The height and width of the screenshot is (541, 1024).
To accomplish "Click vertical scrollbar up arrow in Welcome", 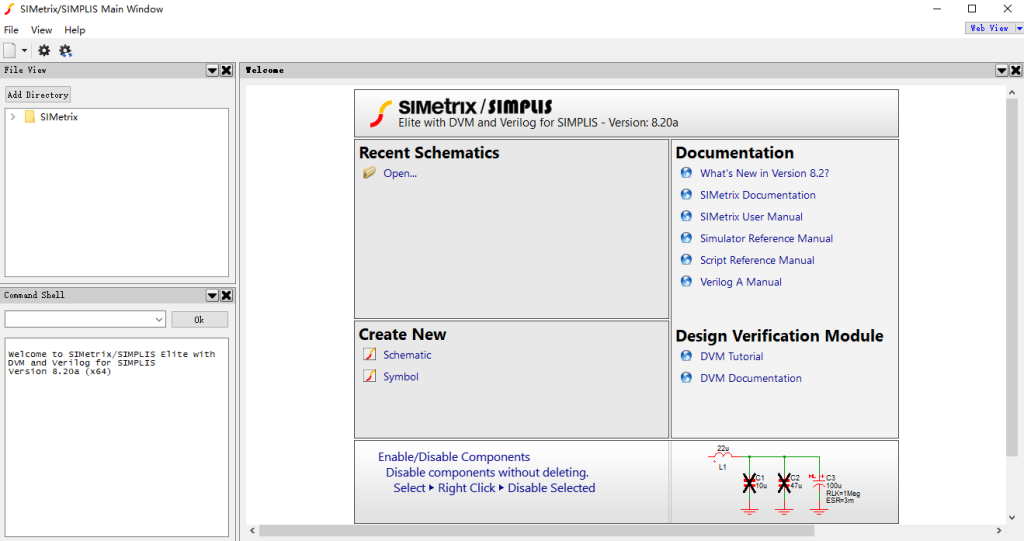I will pos(1012,93).
